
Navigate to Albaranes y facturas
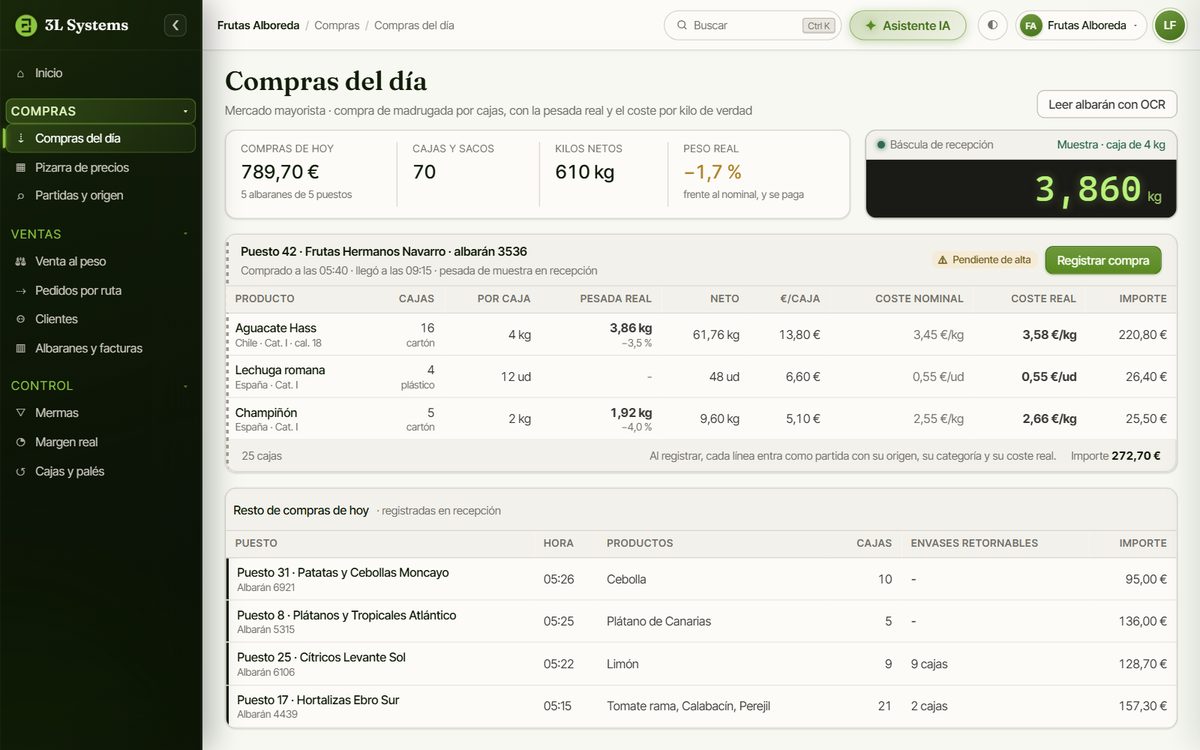[101, 349]
